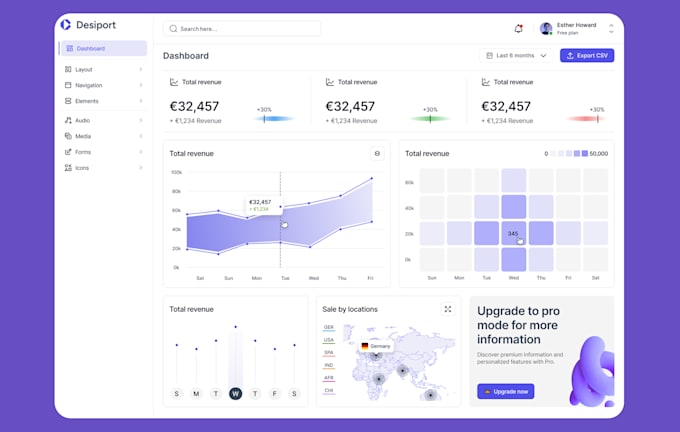Viewport: 680px width, 432px height.
Task: Expand the Icons submenu chevron
Action: tap(141, 167)
